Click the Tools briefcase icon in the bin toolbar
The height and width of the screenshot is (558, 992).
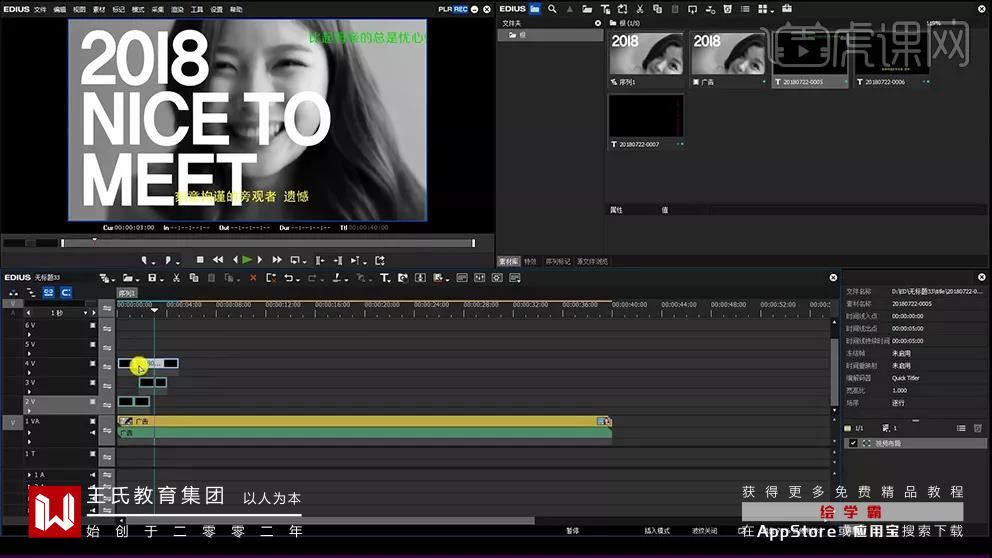787,9
